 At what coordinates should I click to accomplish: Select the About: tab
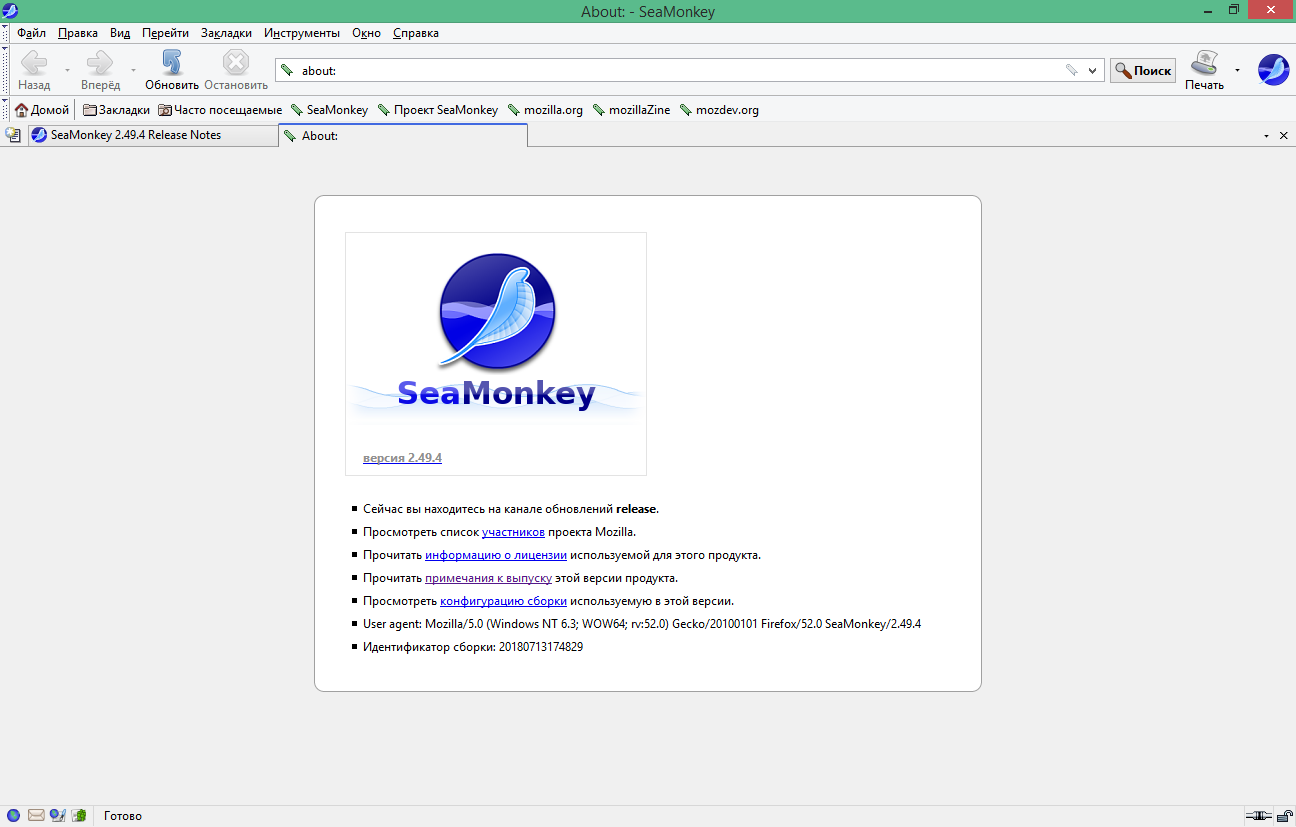(x=403, y=135)
